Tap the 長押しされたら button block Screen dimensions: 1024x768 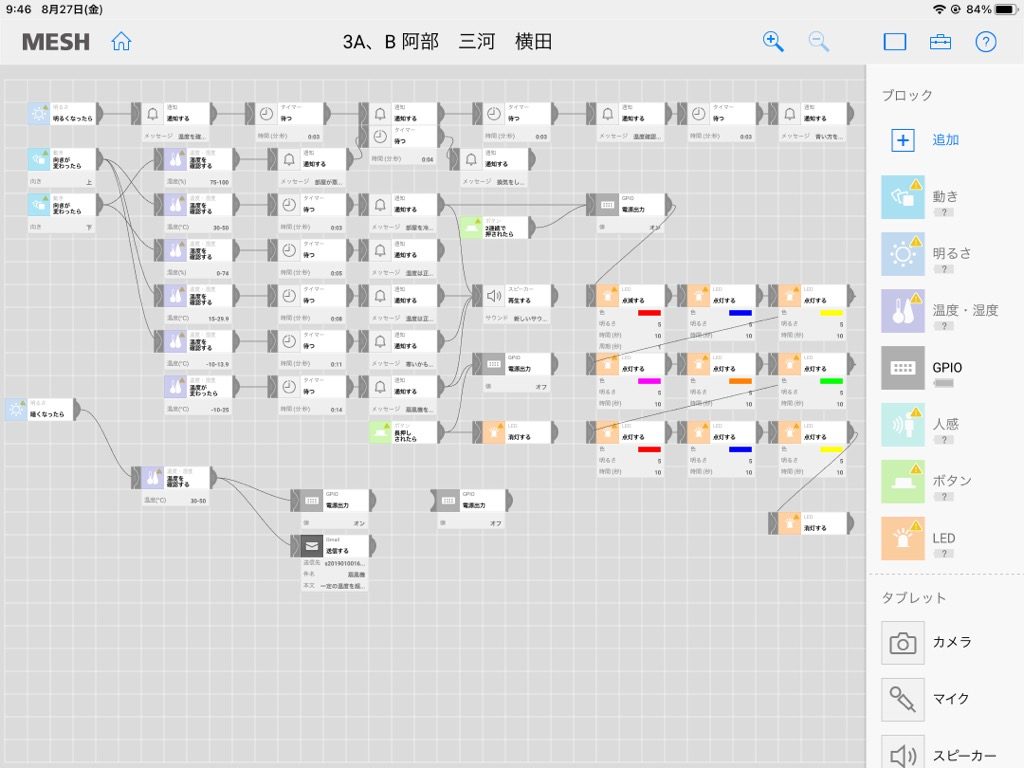click(407, 432)
